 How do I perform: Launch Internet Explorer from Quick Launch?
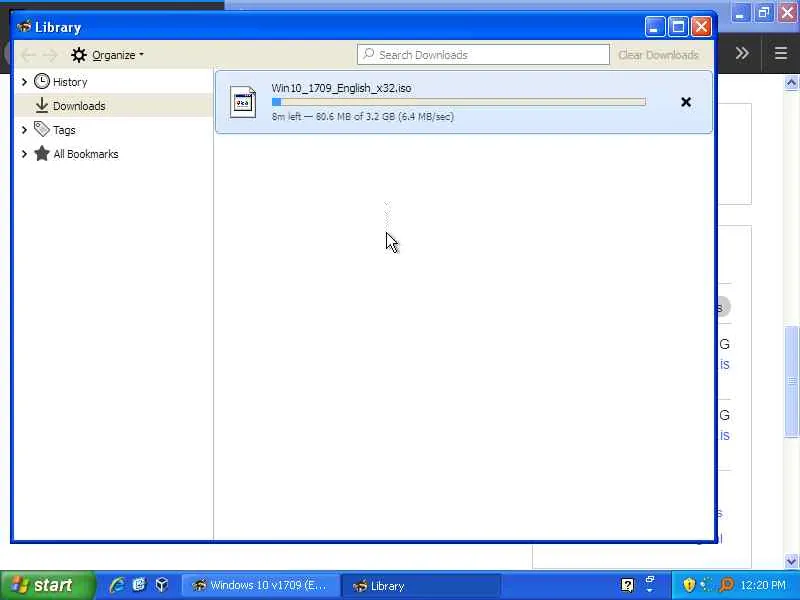click(117, 585)
